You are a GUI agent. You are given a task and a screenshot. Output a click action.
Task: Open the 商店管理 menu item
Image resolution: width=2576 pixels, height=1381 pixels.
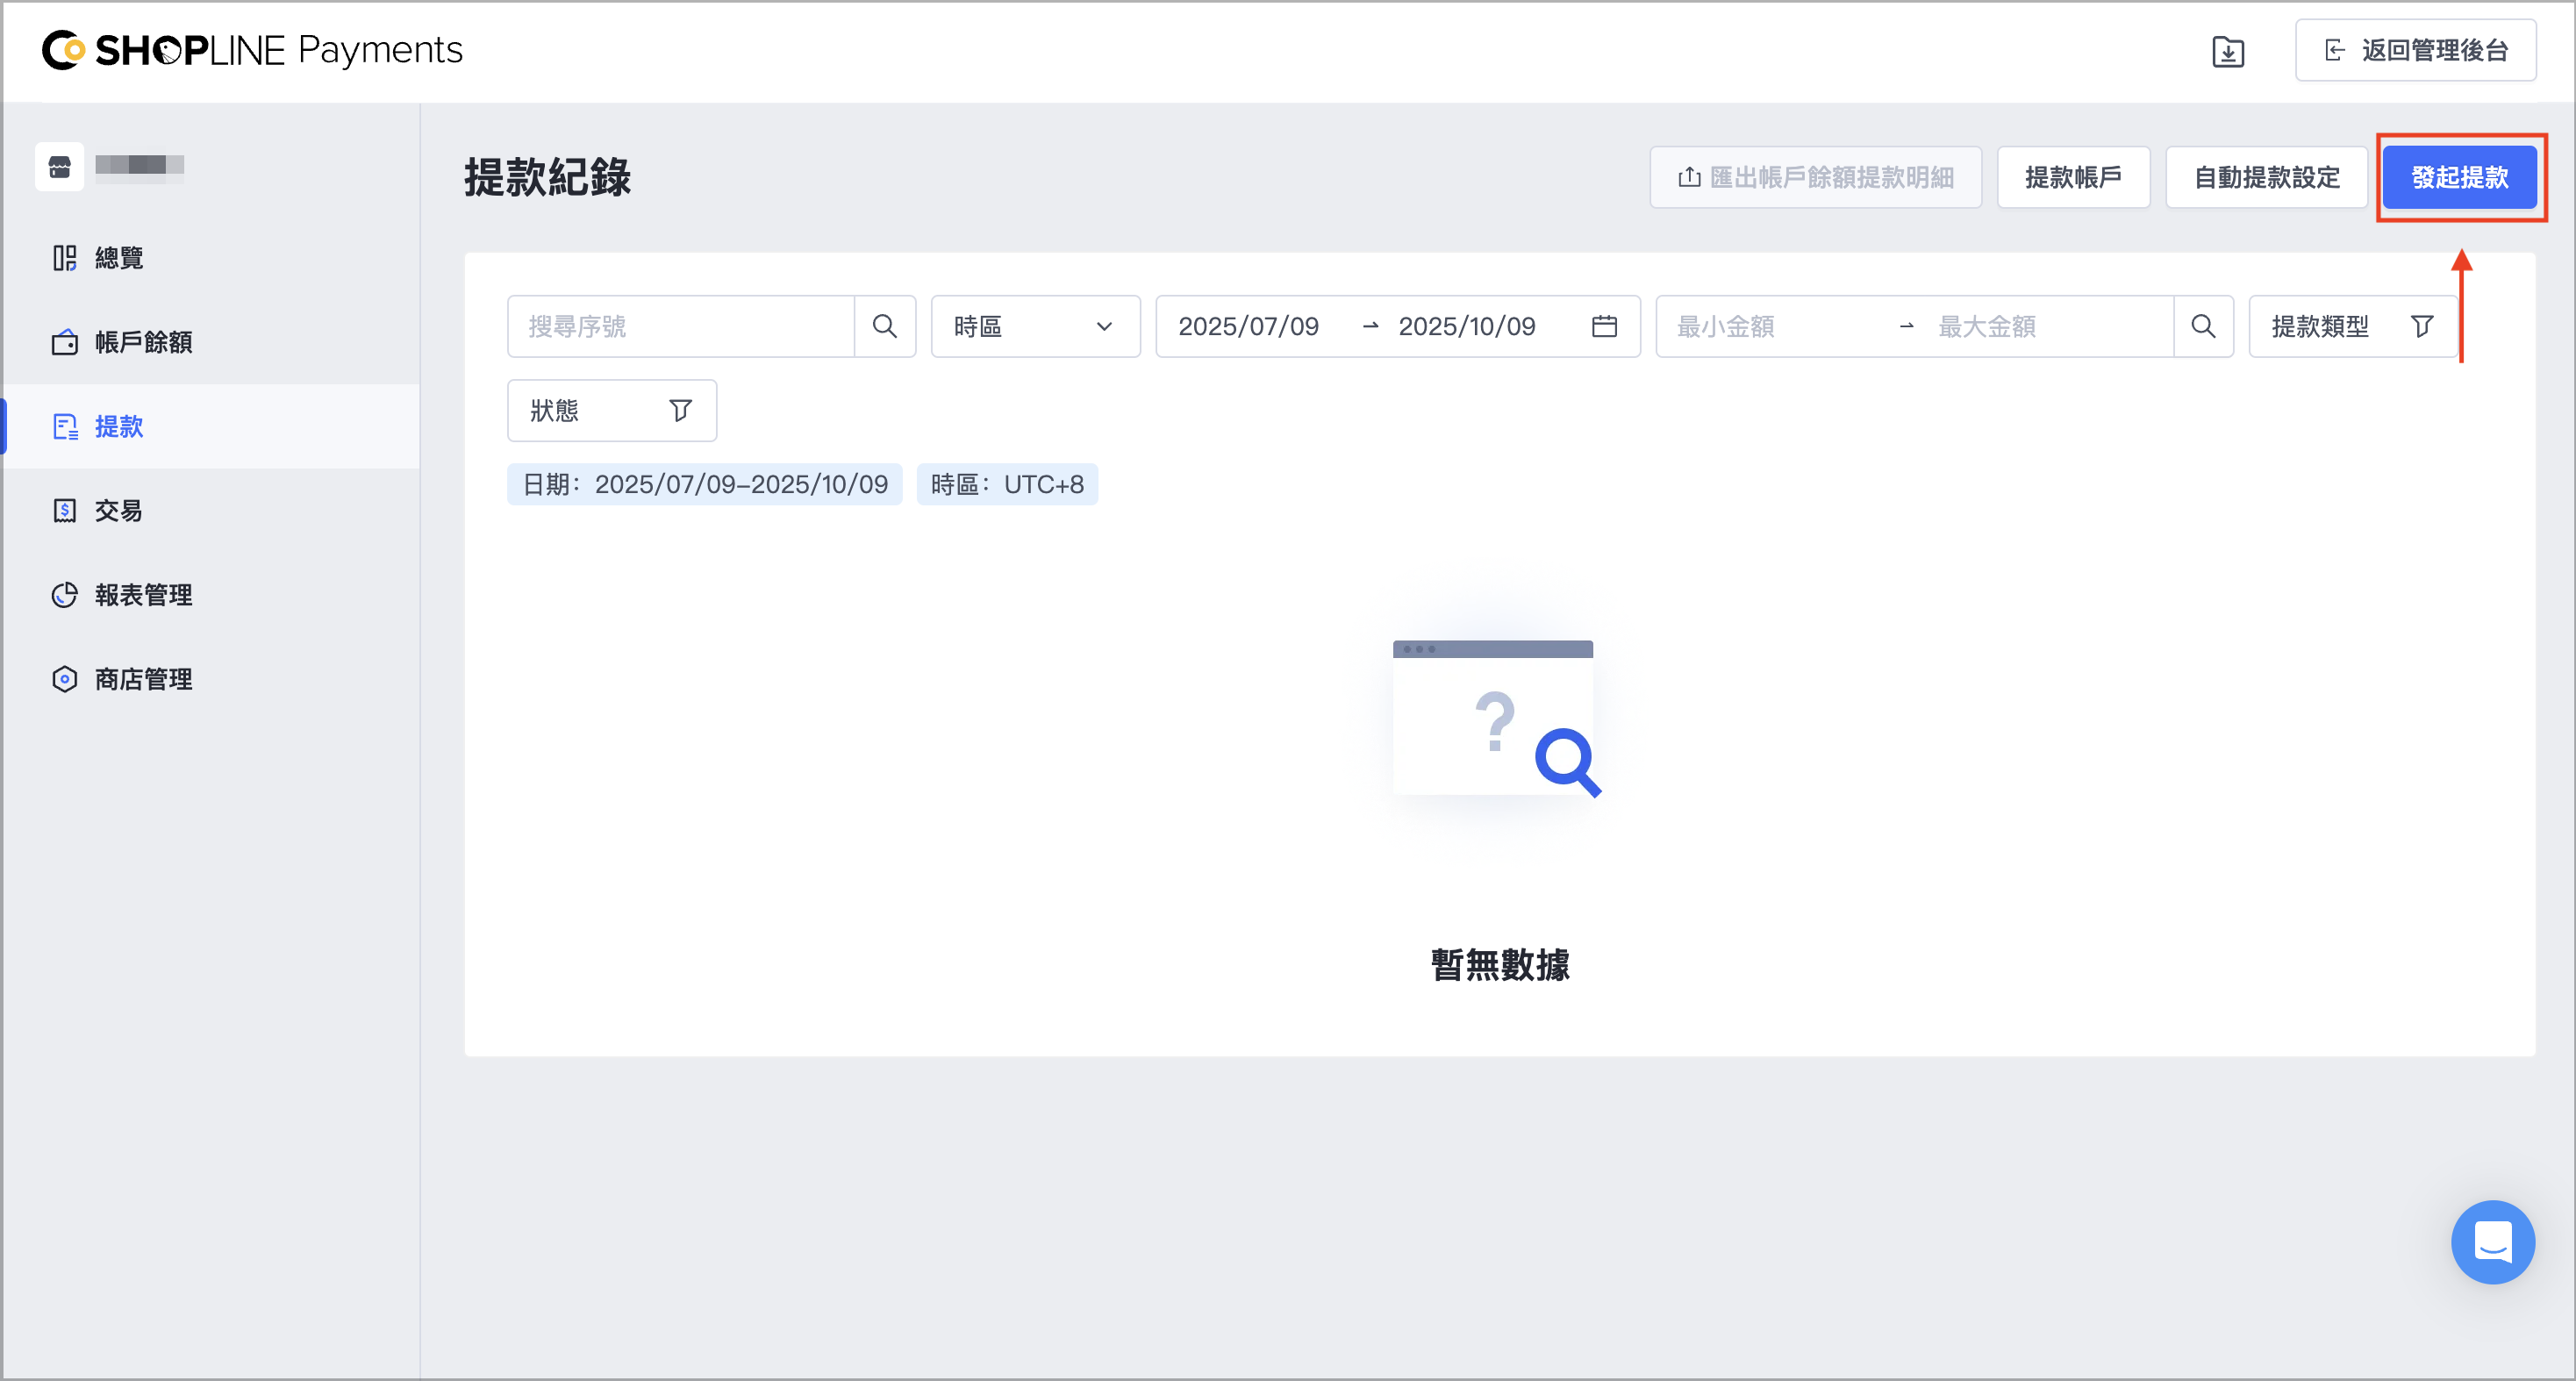pyautogui.click(x=211, y=679)
